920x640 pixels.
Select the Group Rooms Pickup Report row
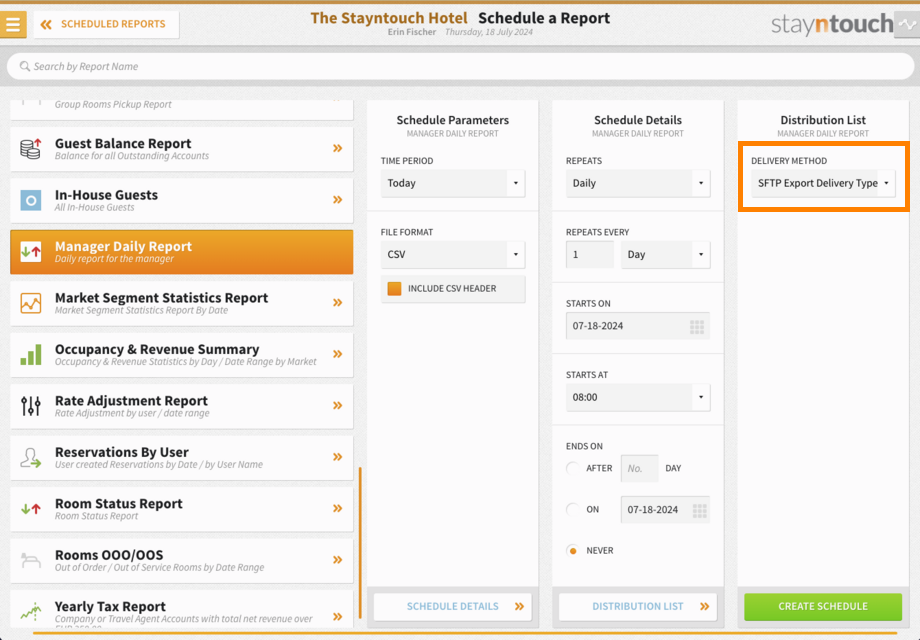click(182, 109)
